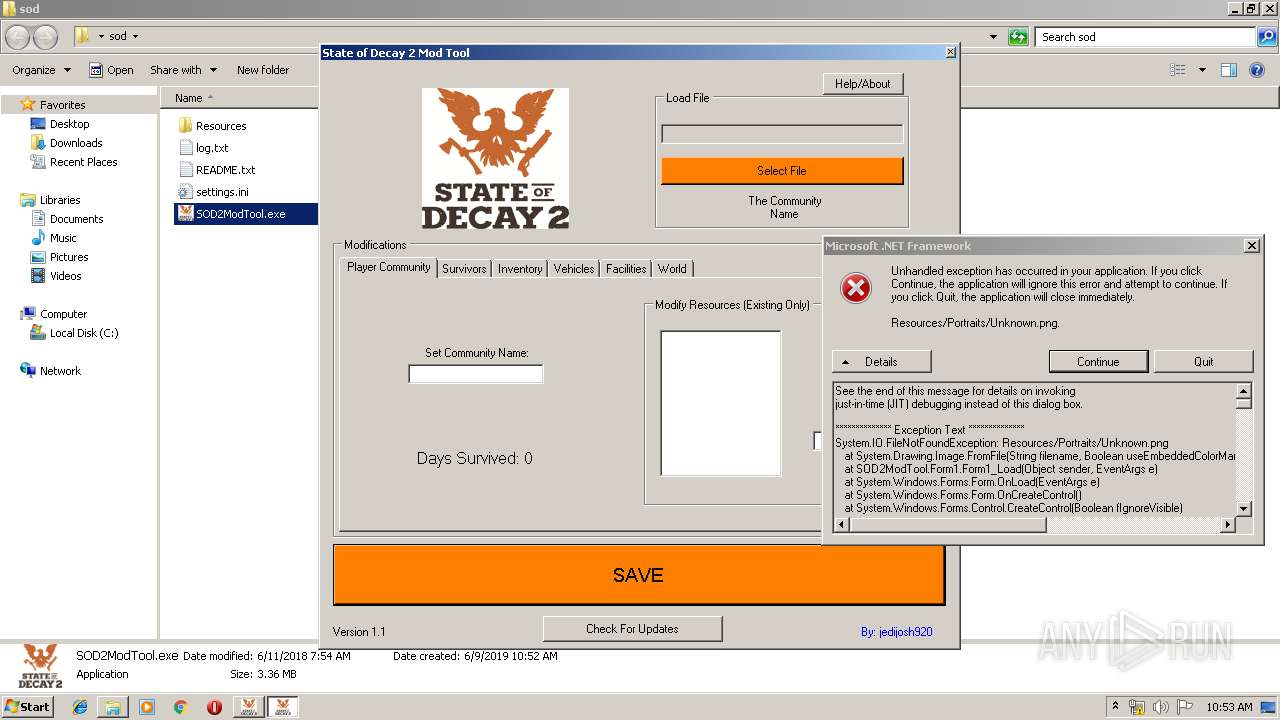Switch to the Vehicles tab
This screenshot has width=1280, height=720.
point(574,269)
